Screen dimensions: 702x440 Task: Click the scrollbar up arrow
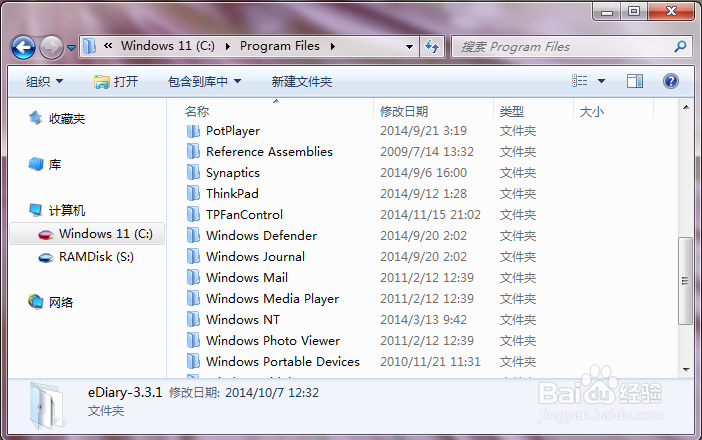click(686, 107)
